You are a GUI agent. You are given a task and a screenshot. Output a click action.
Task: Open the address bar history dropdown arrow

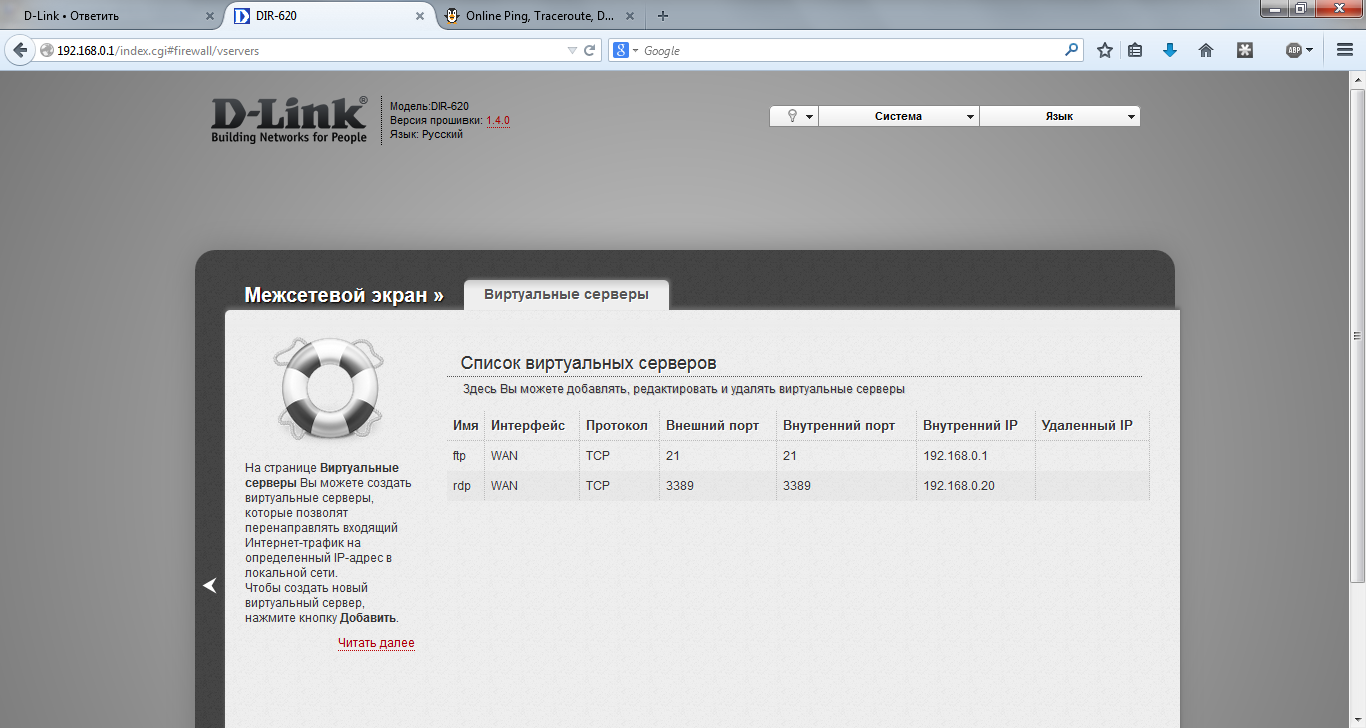572,50
